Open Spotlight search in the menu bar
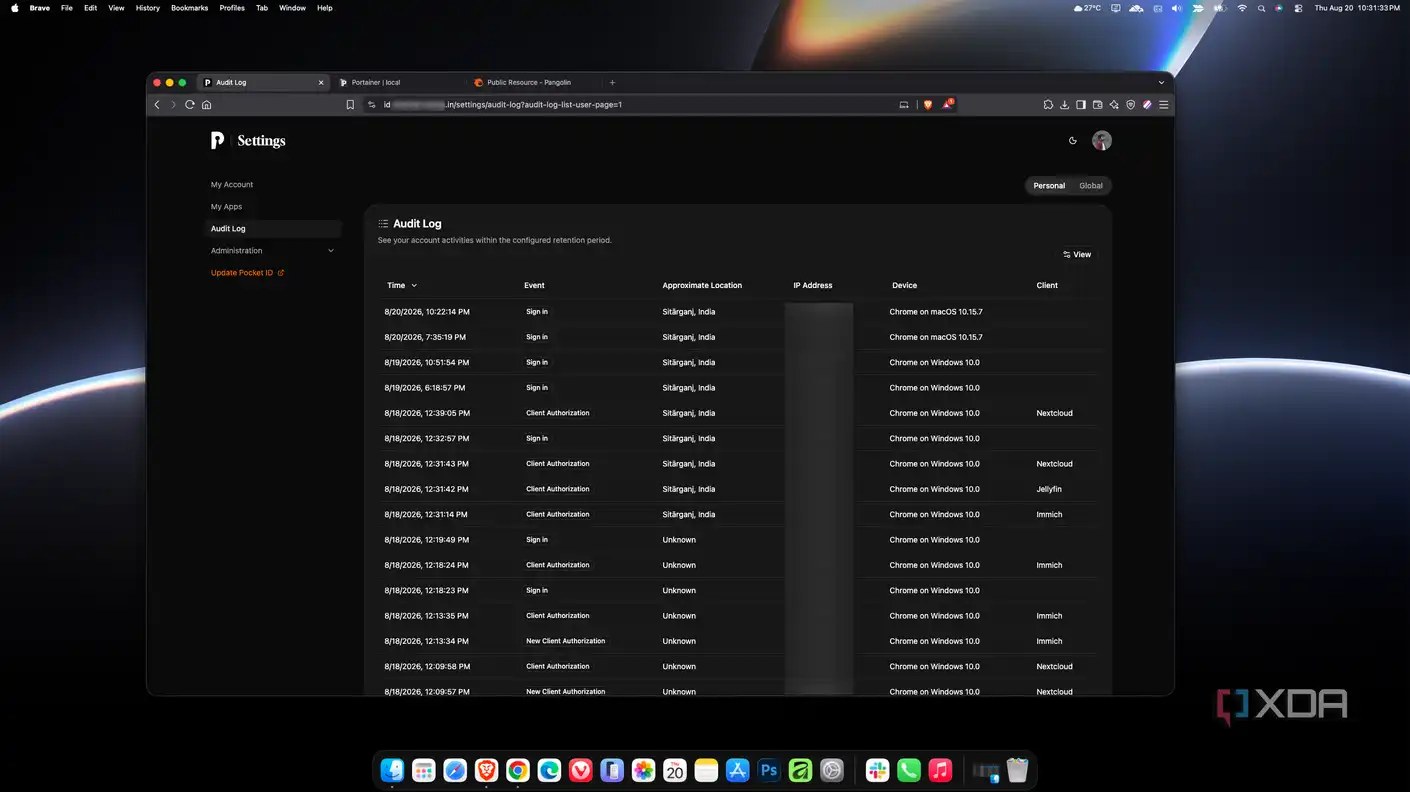The height and width of the screenshot is (792, 1410). coord(1261,8)
